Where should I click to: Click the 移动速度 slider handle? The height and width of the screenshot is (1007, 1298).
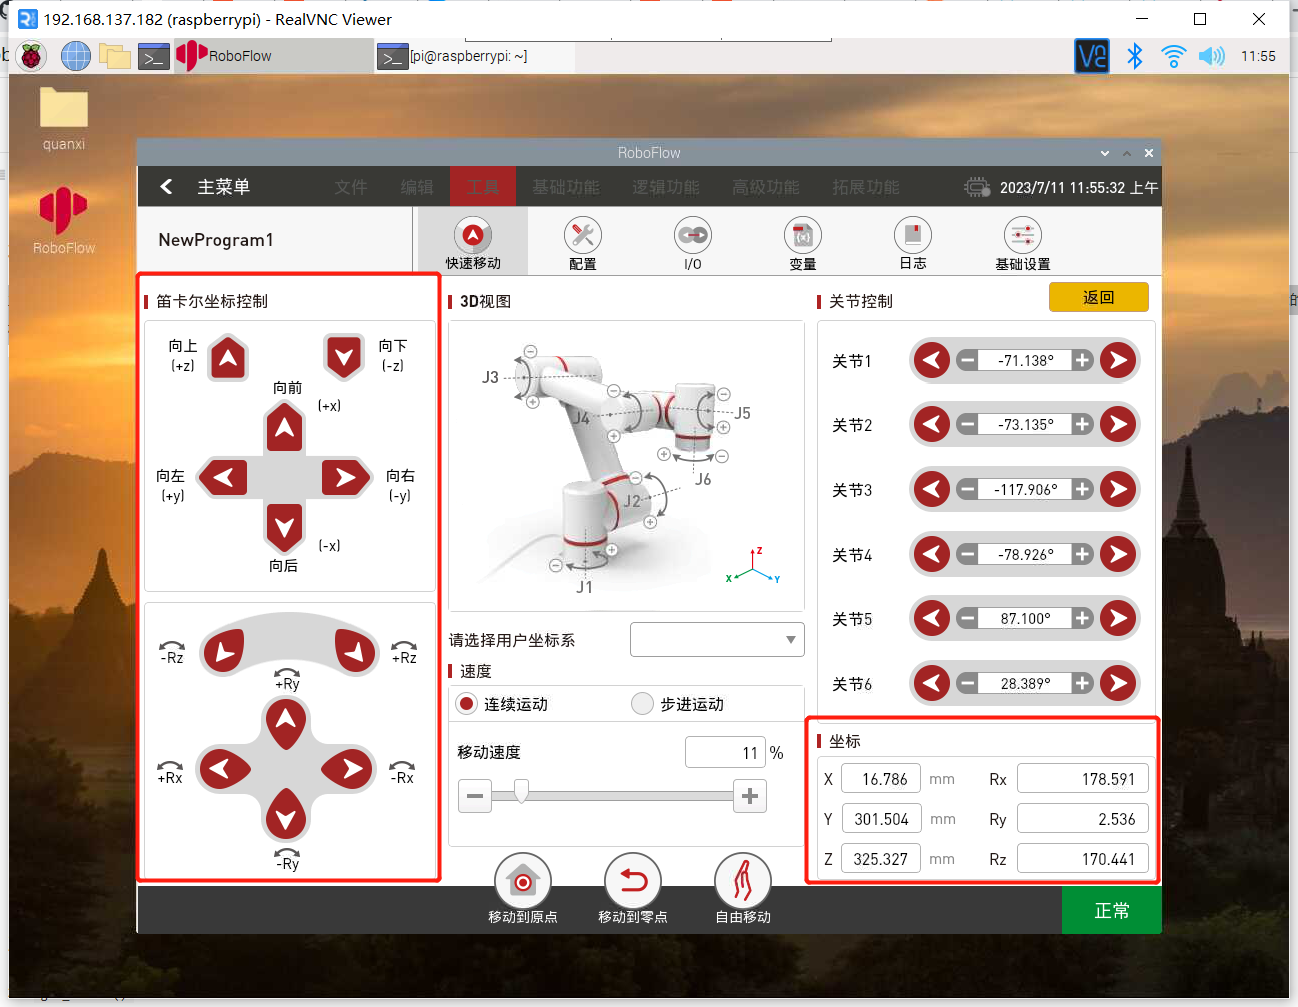[521, 793]
